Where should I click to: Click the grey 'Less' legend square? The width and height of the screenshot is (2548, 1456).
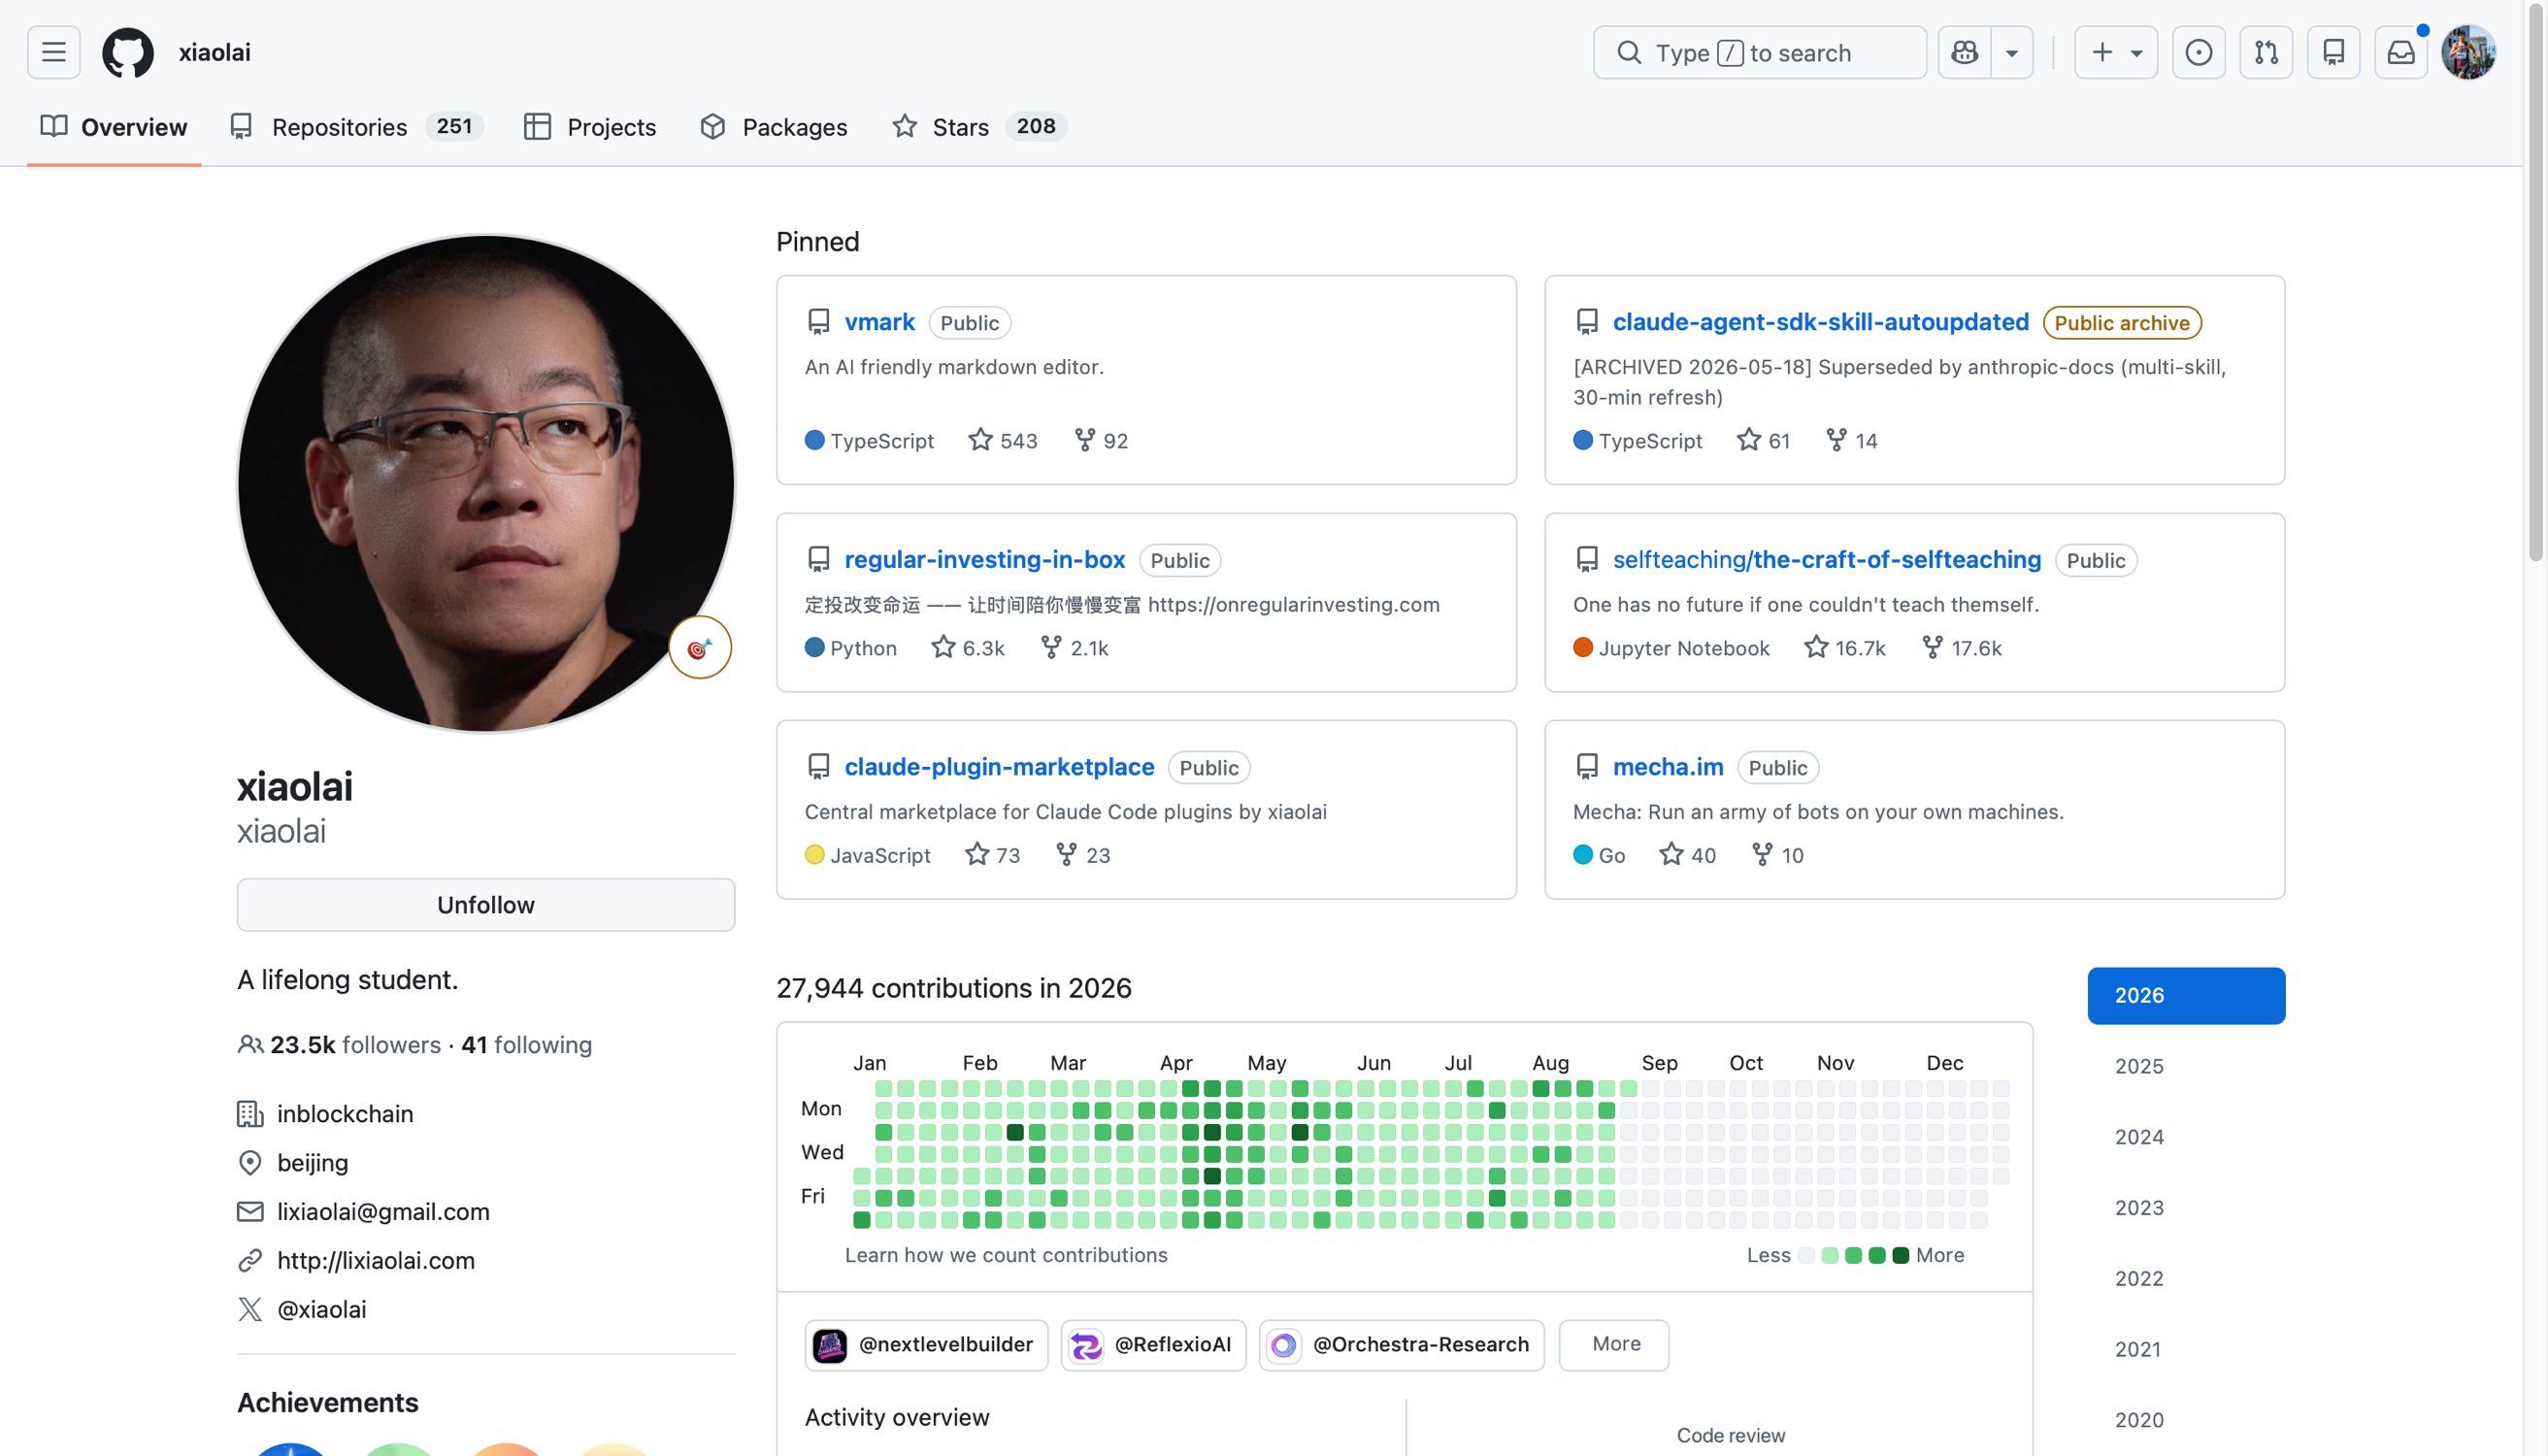click(x=1806, y=1256)
